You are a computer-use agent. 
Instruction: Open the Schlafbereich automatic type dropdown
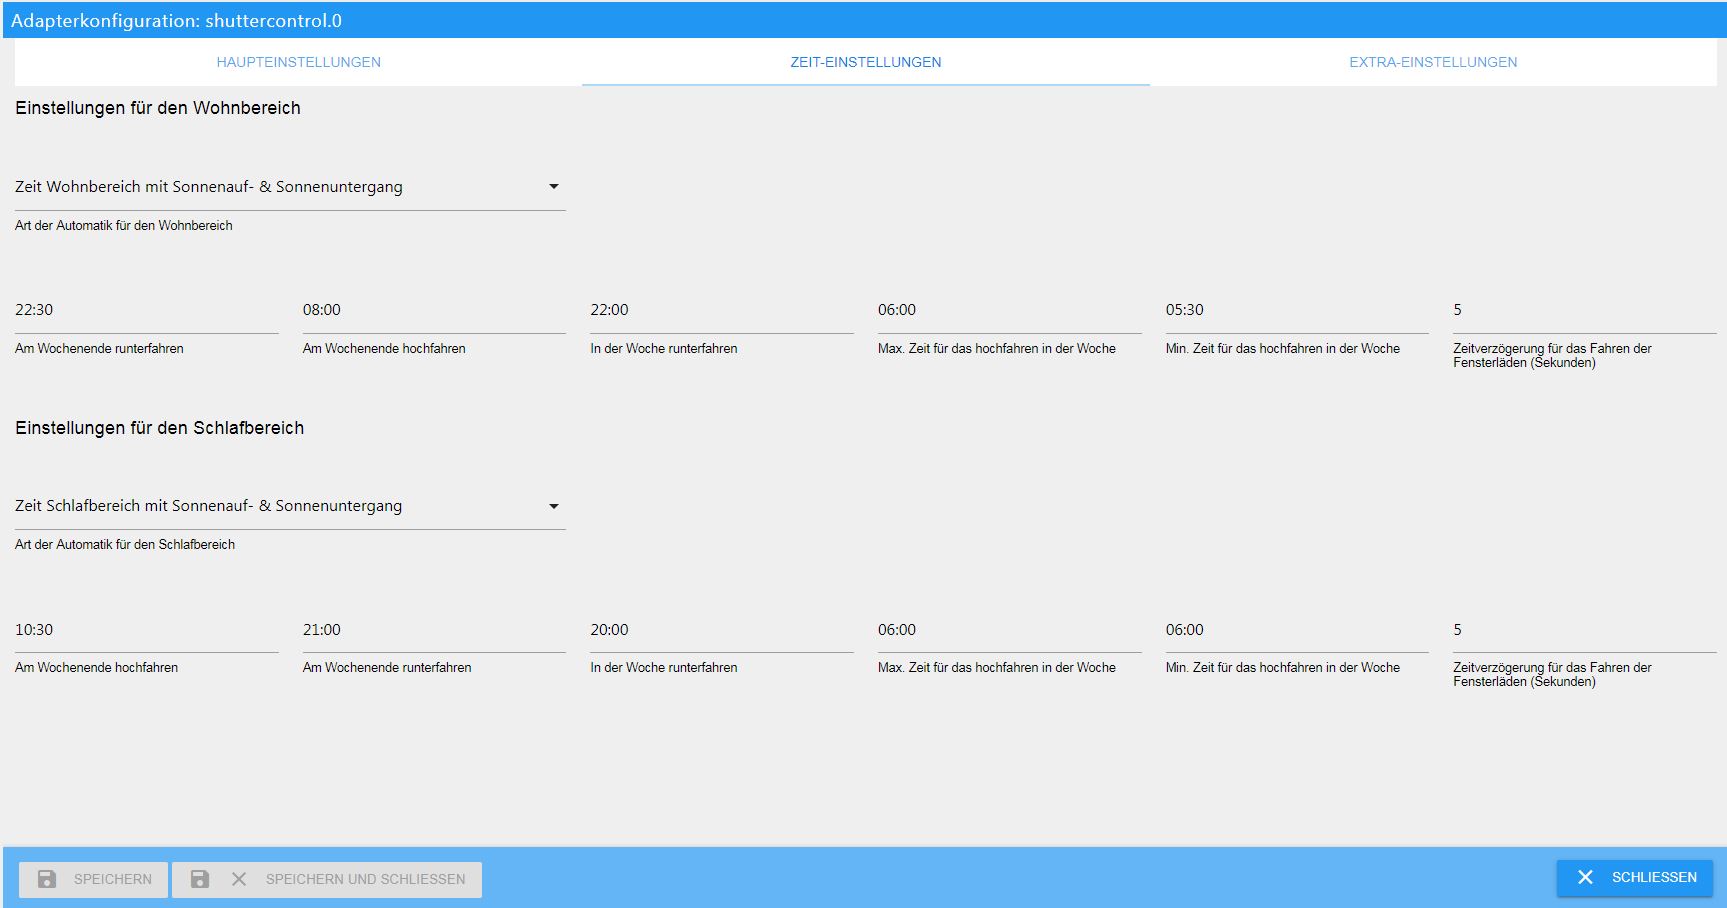pos(290,506)
